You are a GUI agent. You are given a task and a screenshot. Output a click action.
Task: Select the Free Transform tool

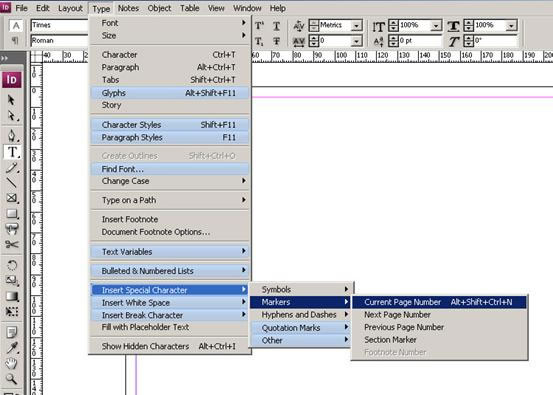11,311
